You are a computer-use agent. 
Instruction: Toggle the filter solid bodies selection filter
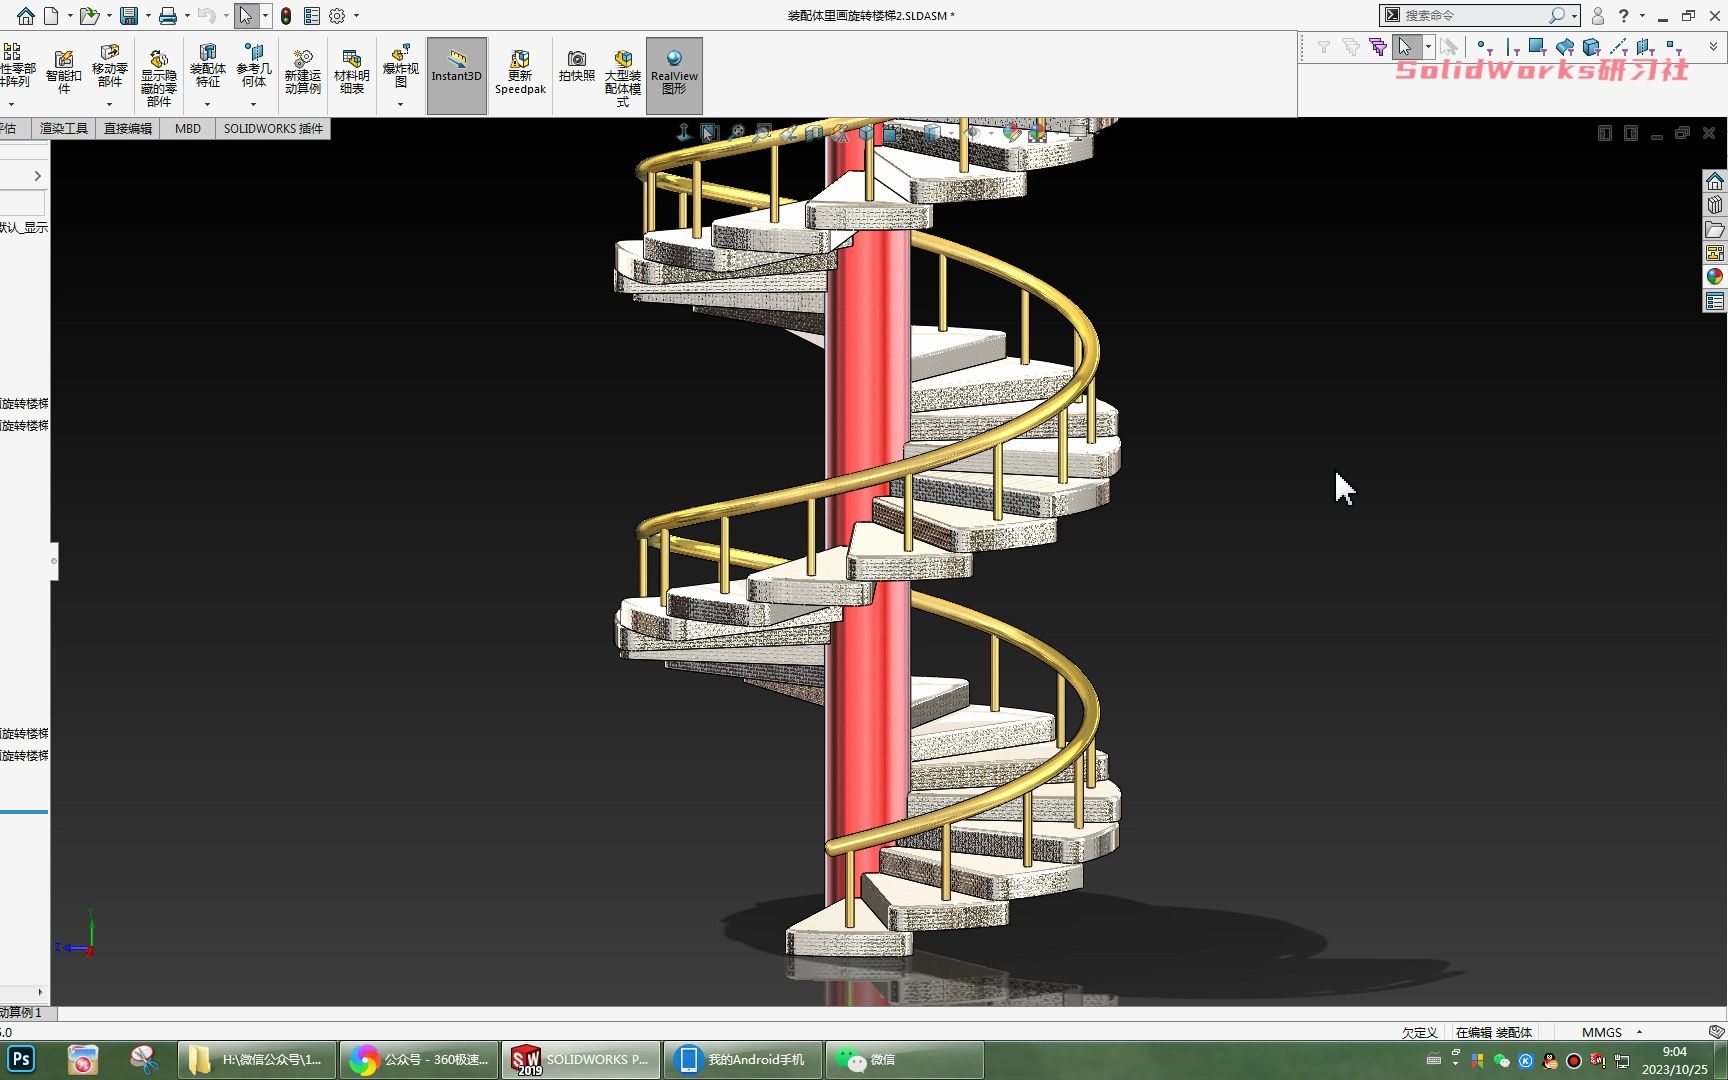[x=1592, y=47]
